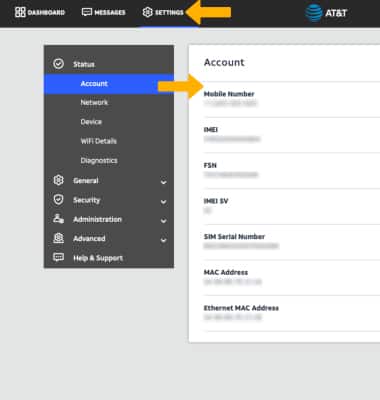The width and height of the screenshot is (380, 400).
Task: Open the Device status page
Action: tap(91, 122)
